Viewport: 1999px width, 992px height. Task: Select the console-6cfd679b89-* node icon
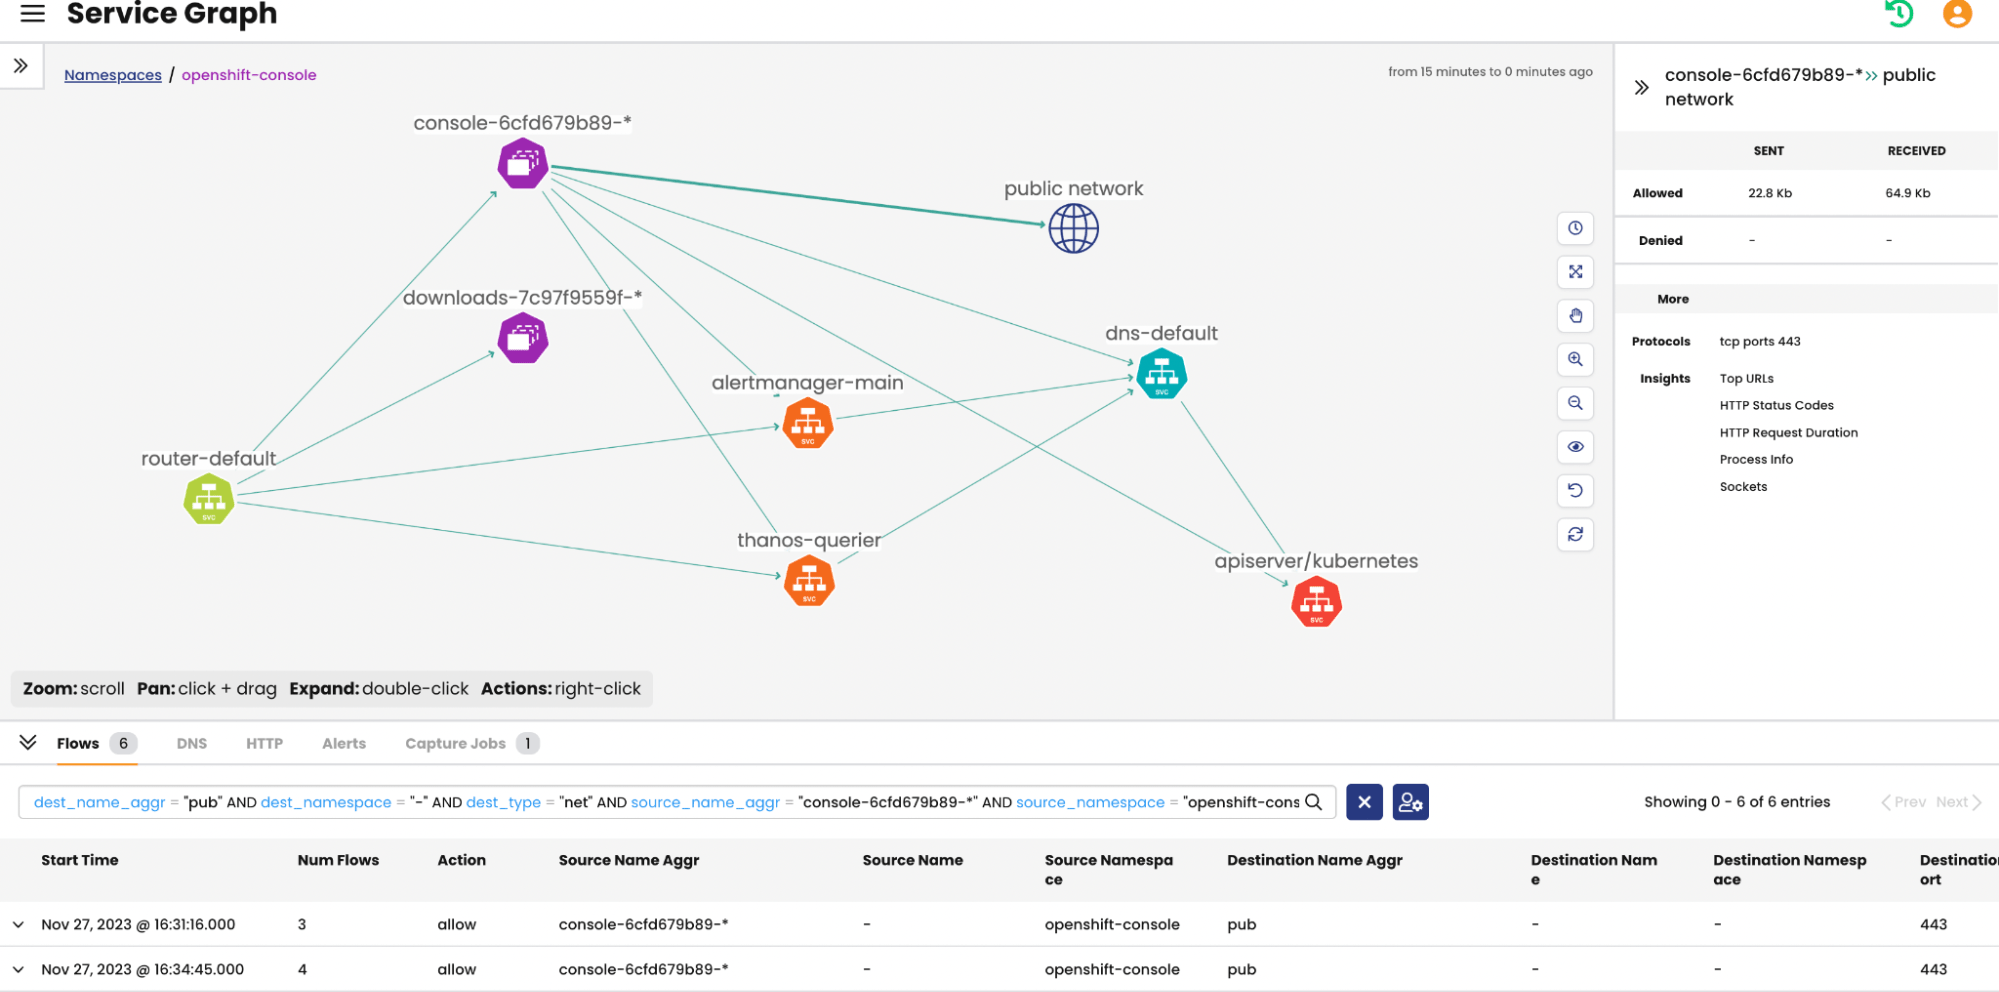click(523, 164)
